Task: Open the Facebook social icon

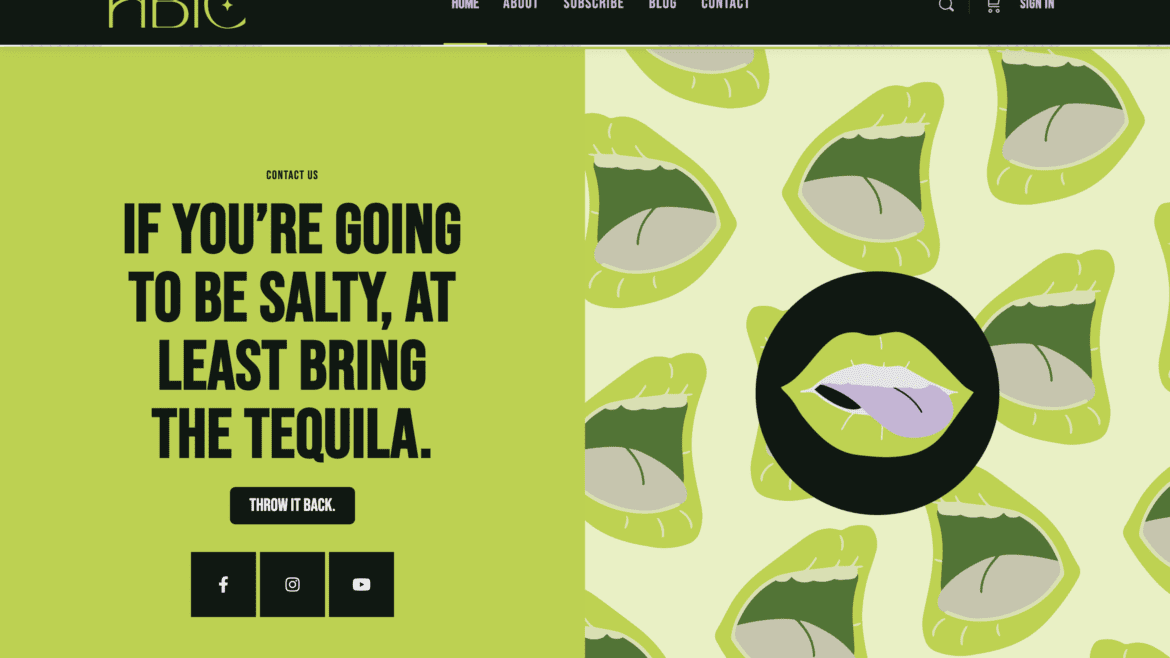Action: click(223, 584)
